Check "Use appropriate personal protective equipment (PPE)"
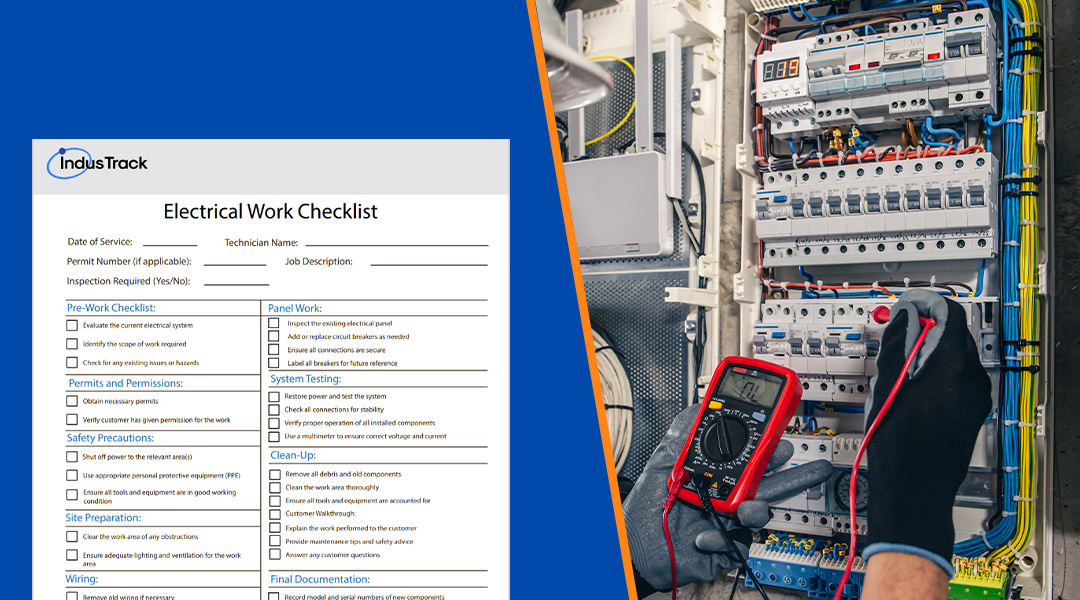 tap(71, 476)
